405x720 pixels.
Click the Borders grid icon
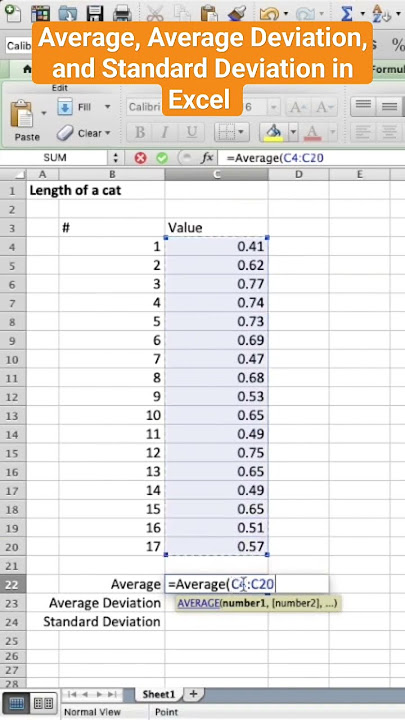(225, 133)
